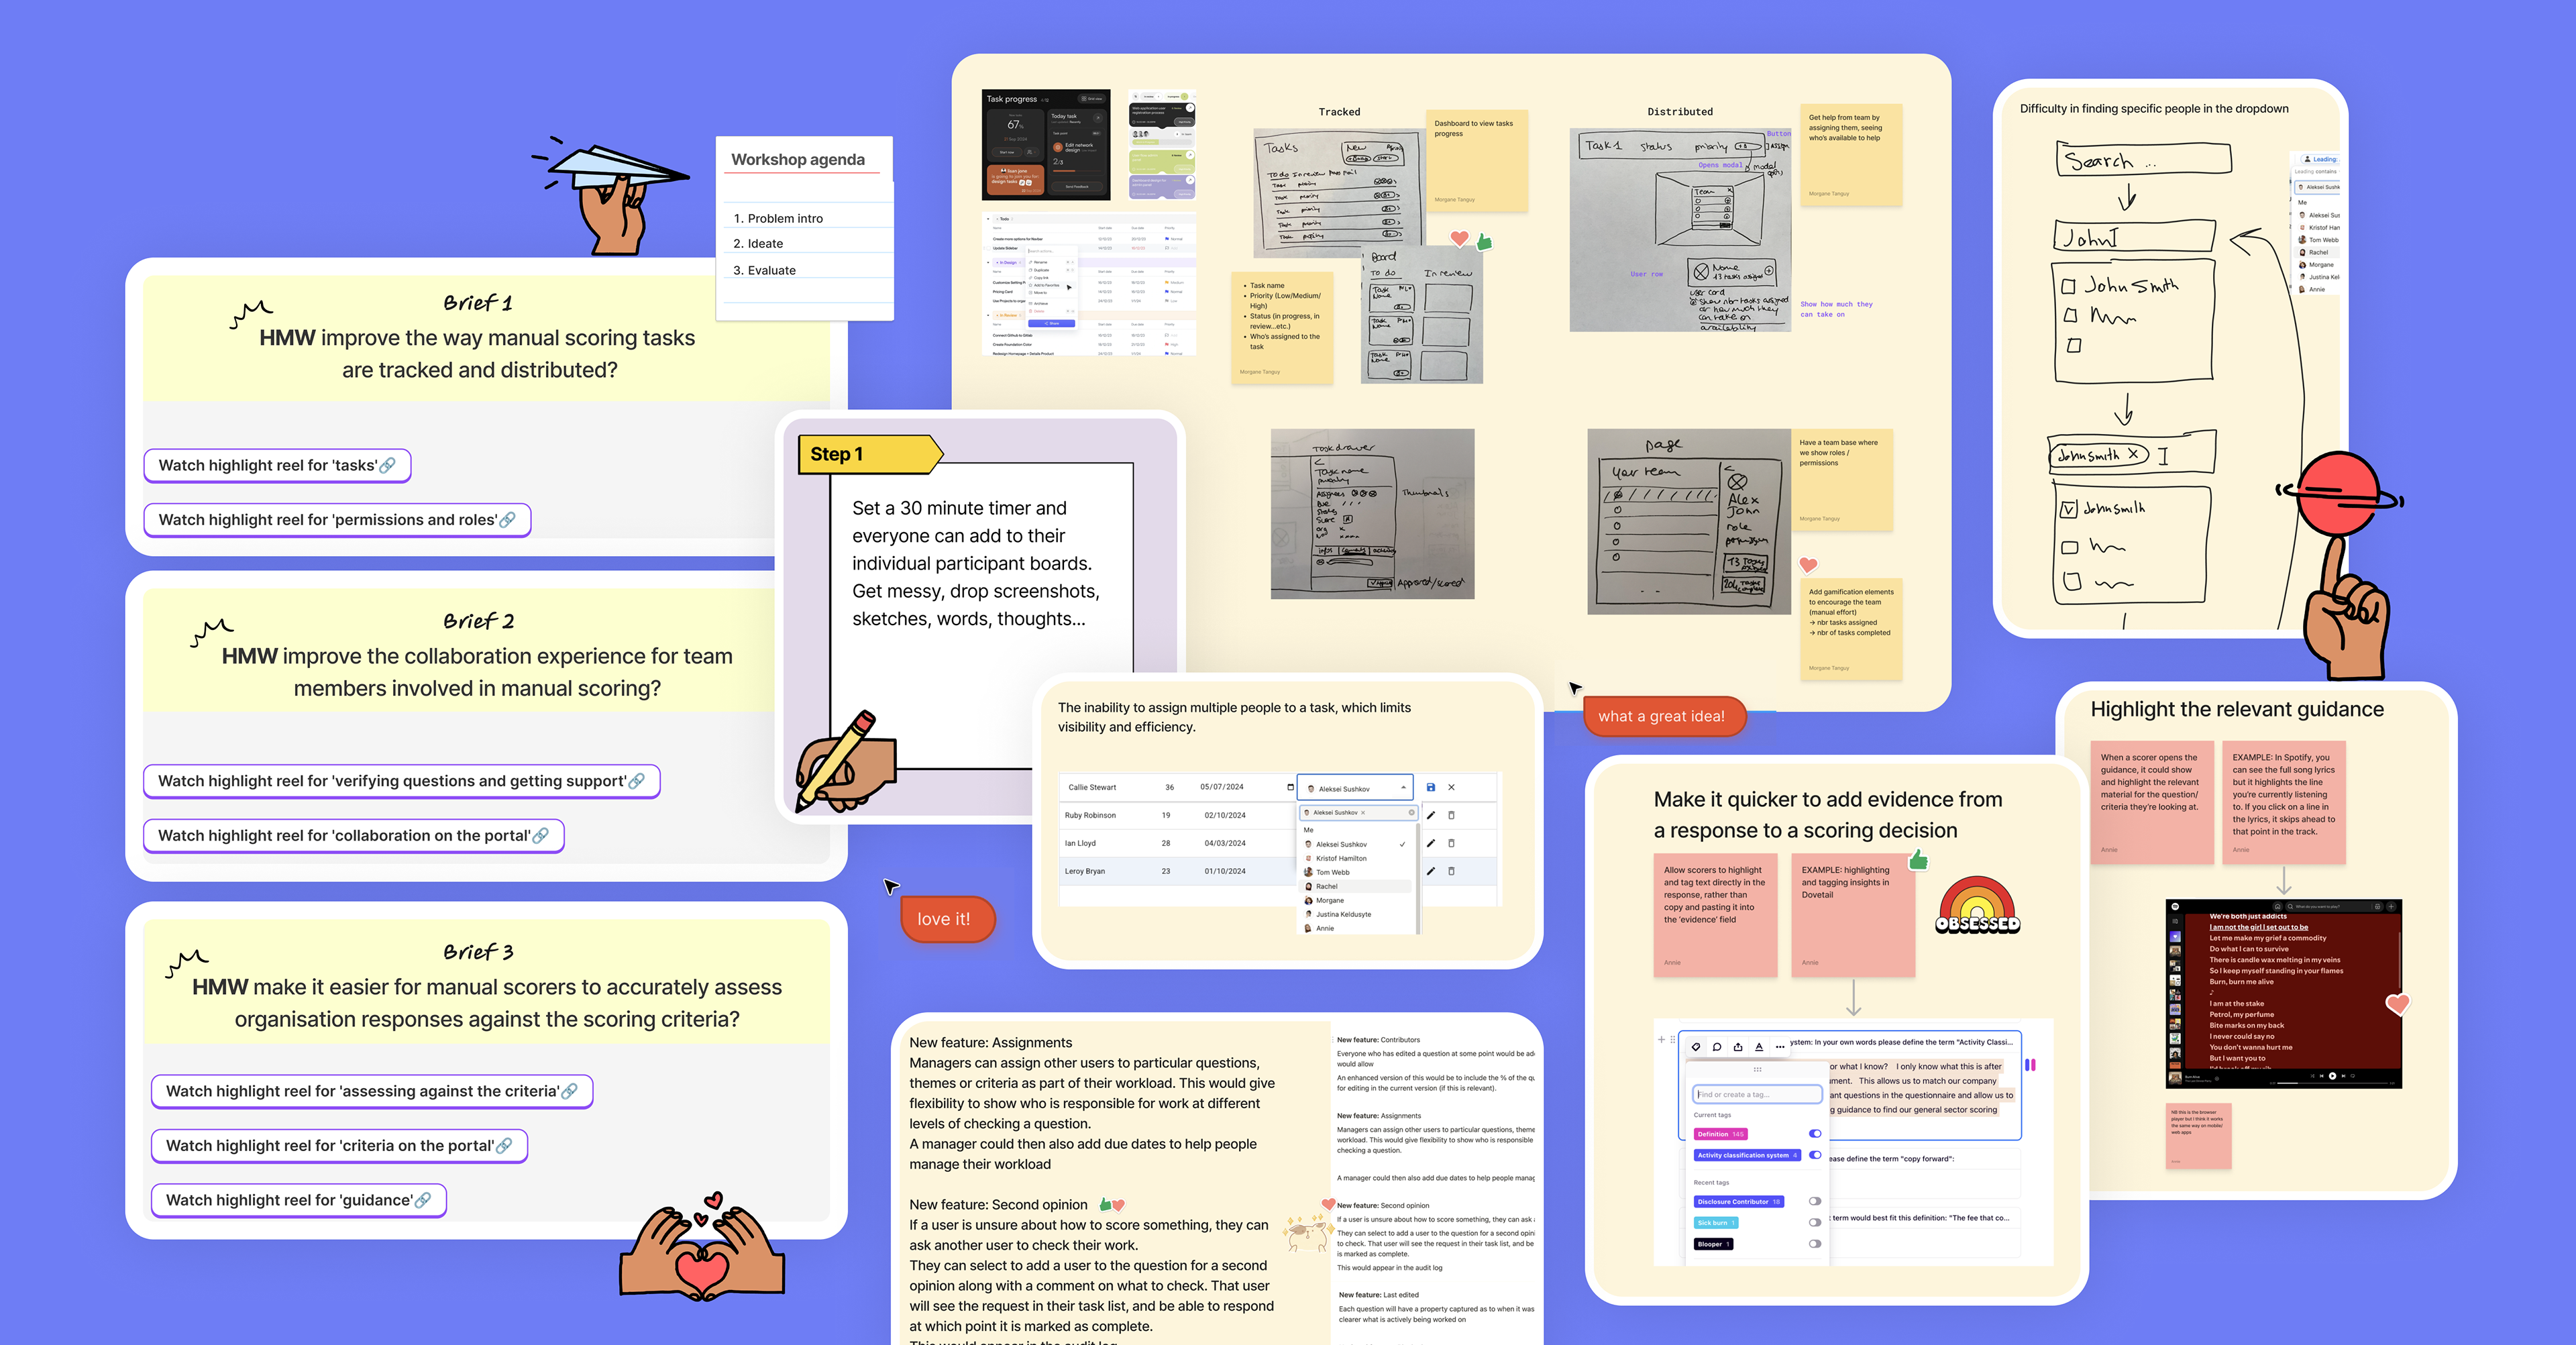This screenshot has width=2576, height=1345.
Task: Click the text color 'A' icon
Action: pos(1760,1047)
